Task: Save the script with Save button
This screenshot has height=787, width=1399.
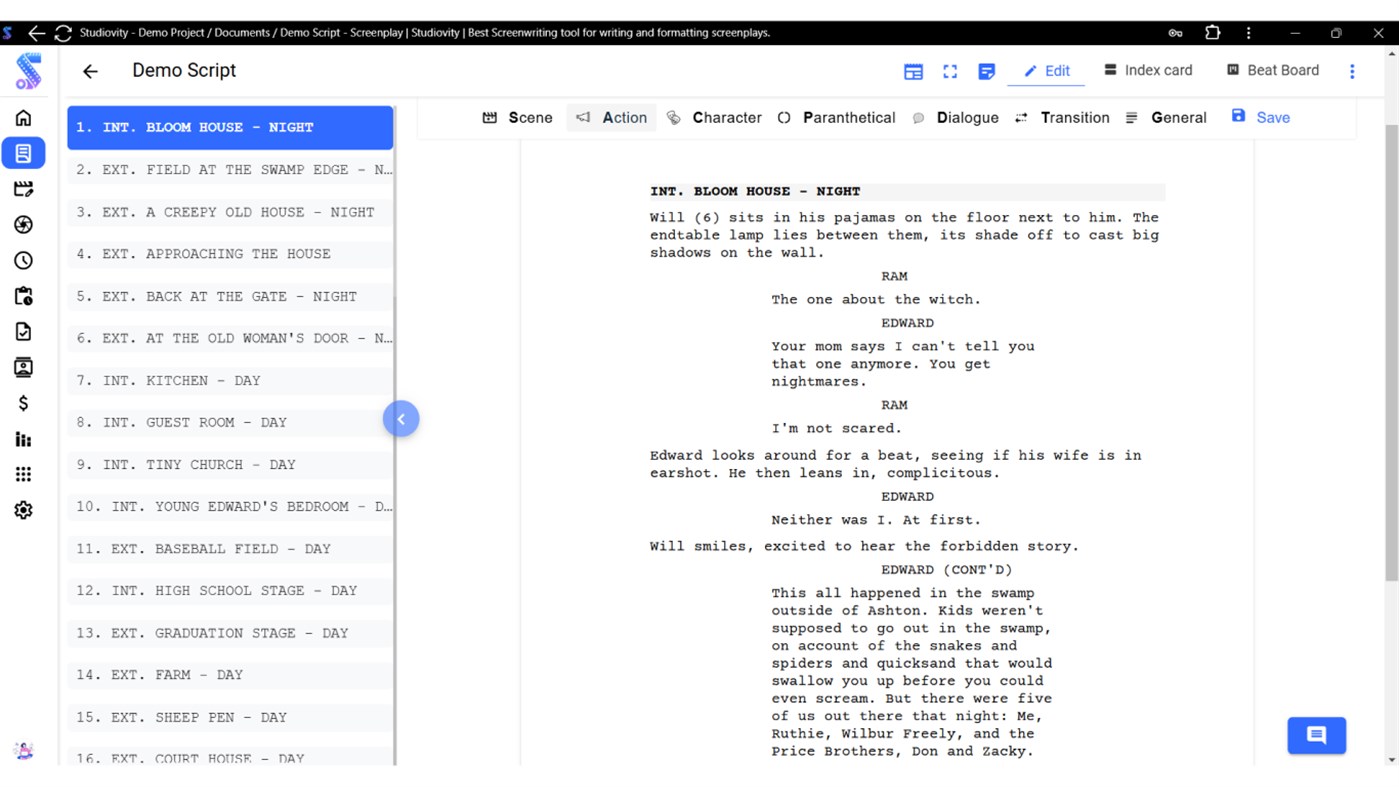Action: pyautogui.click(x=1260, y=117)
